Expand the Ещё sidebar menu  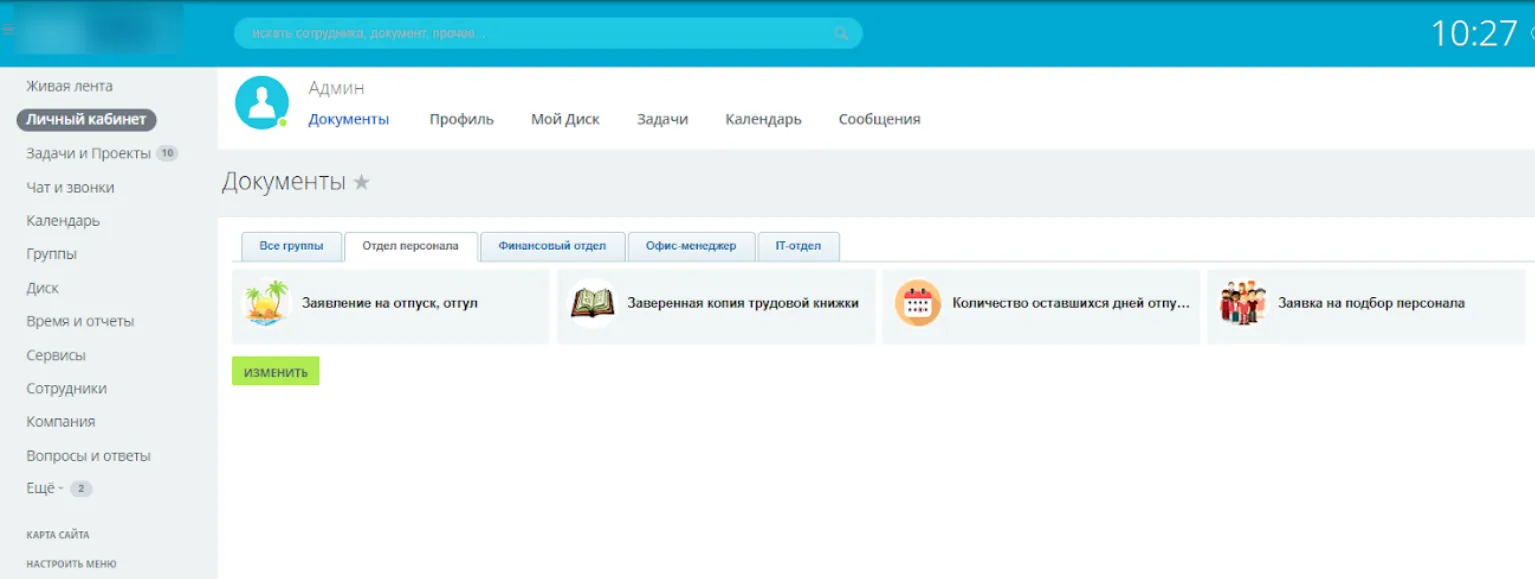click(x=45, y=489)
